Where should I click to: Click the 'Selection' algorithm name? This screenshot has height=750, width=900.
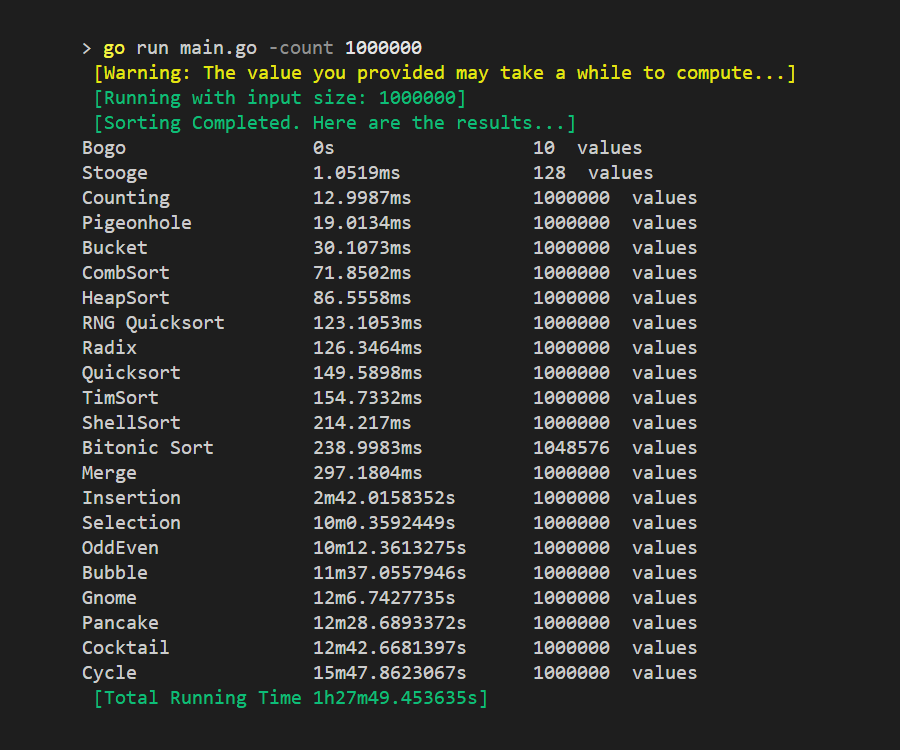[131, 523]
